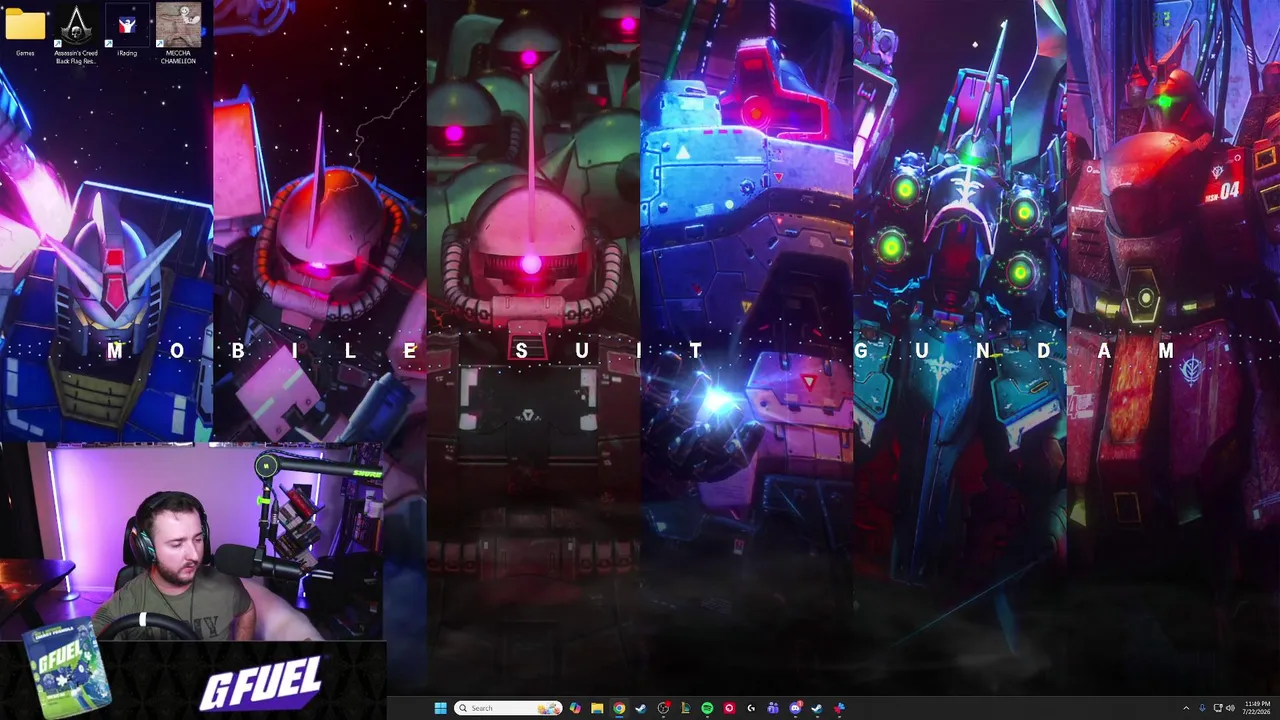Open the red and blue pinwheel taskbar icon

pyautogui.click(x=839, y=708)
